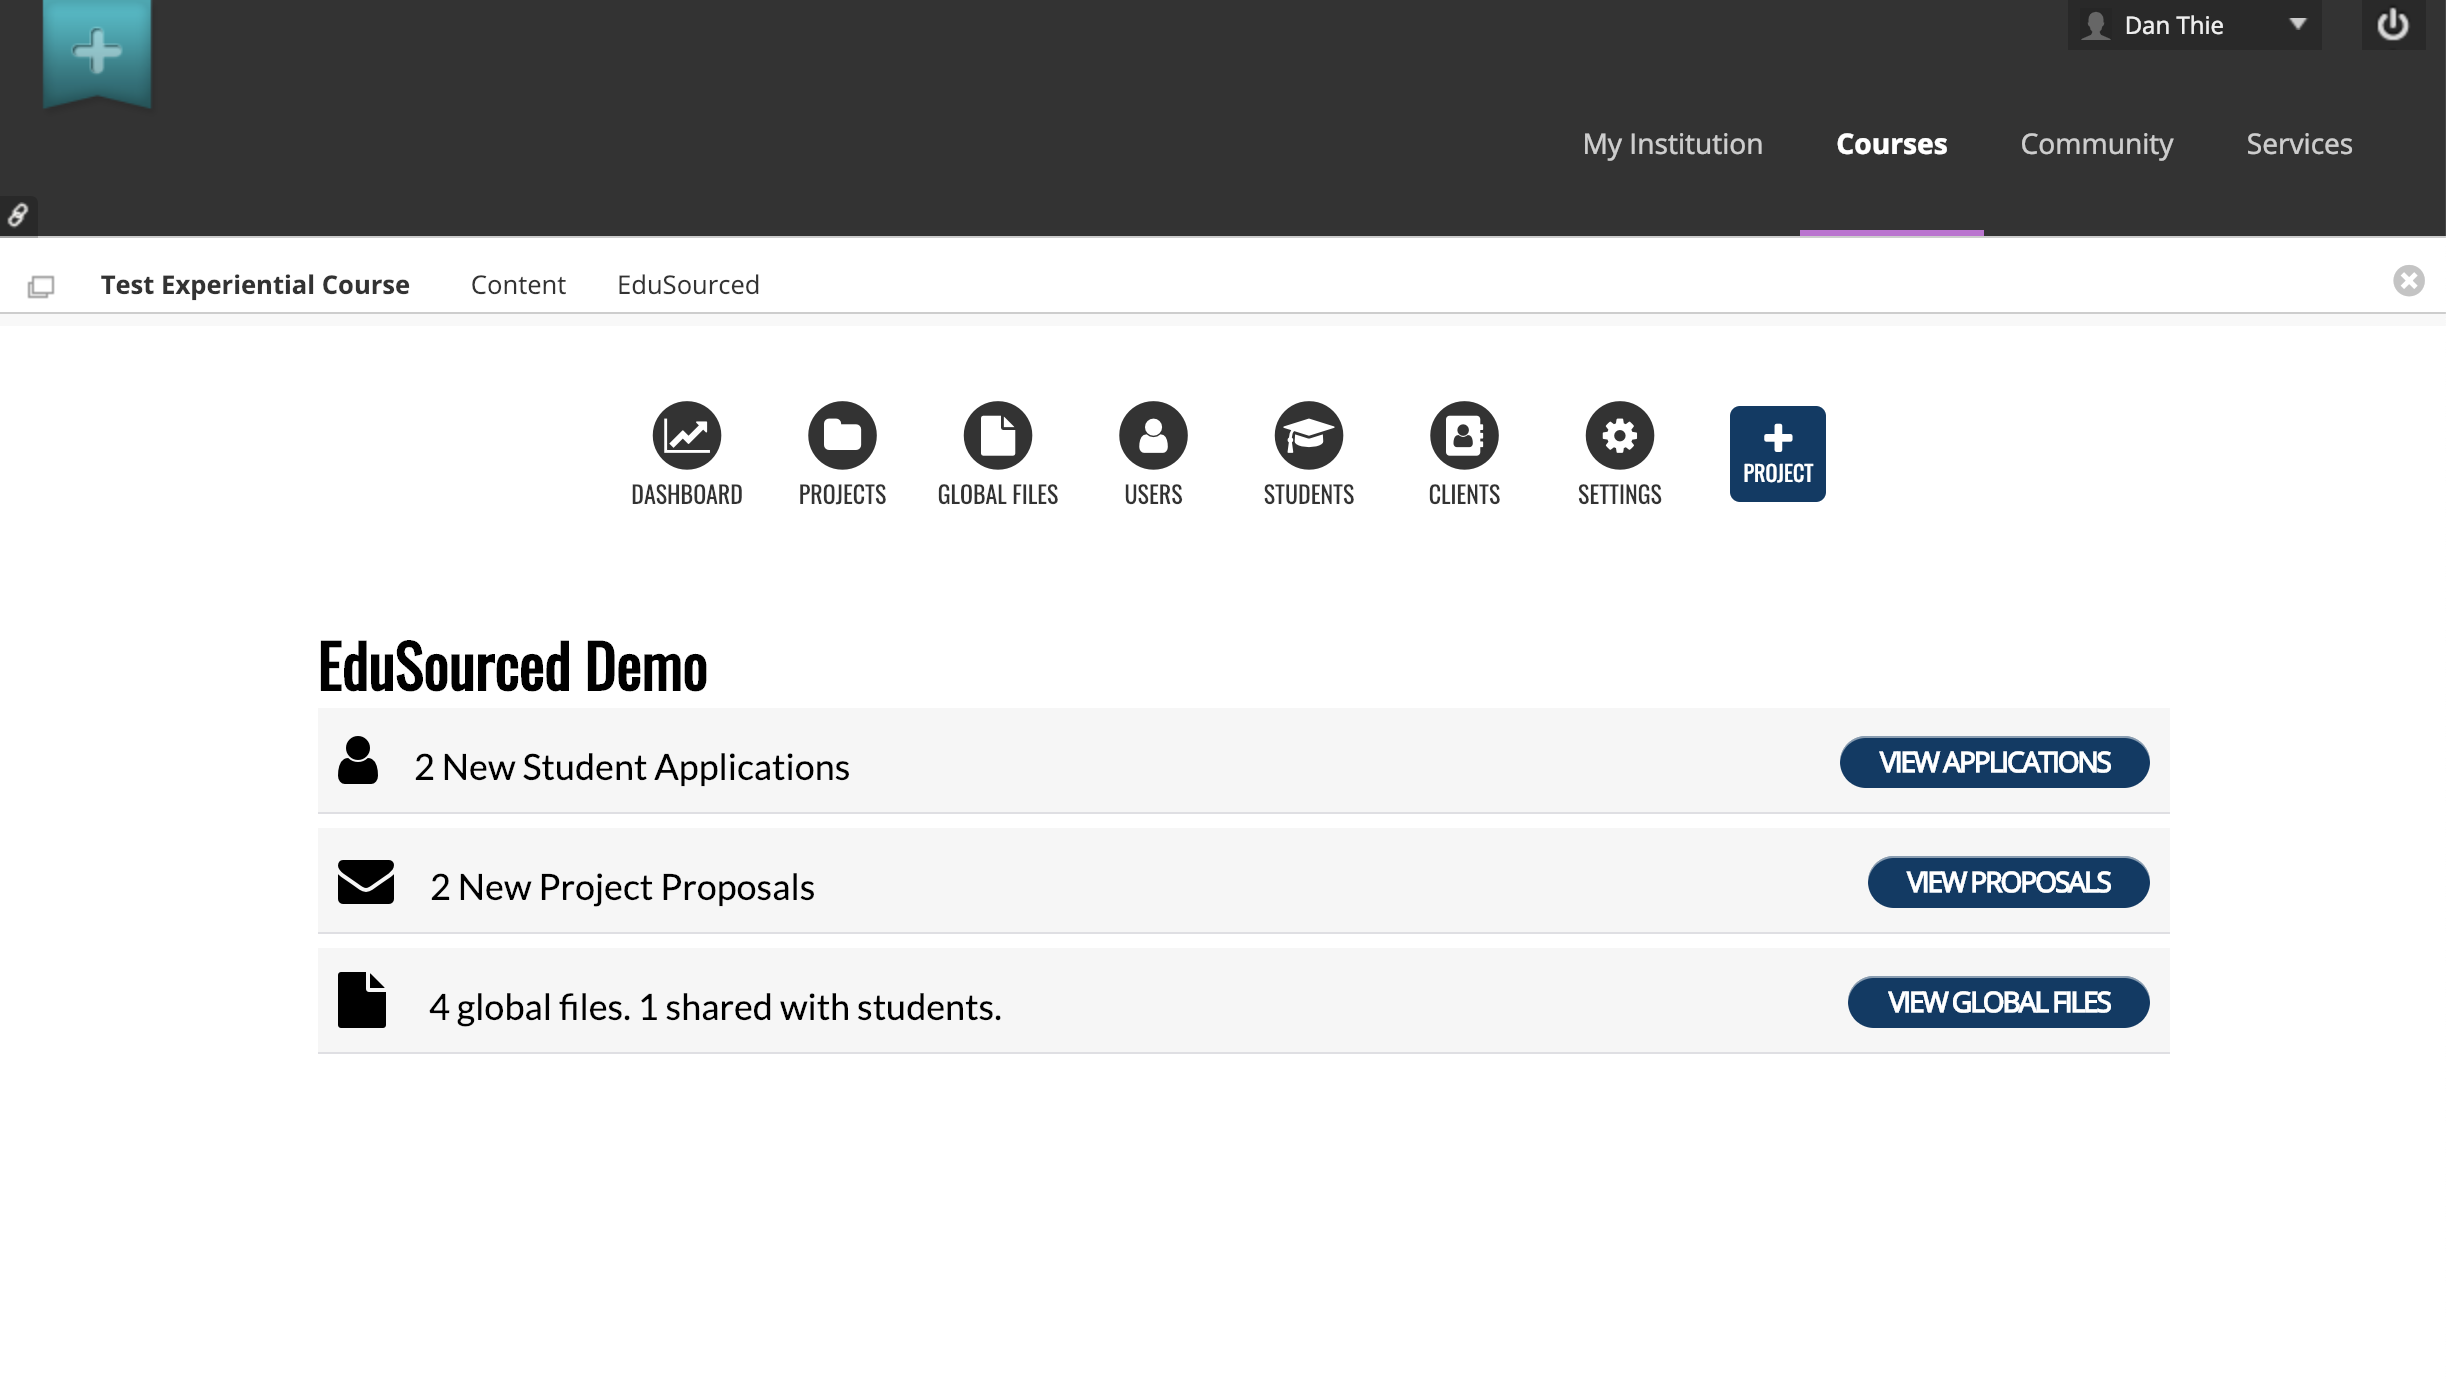Click View Proposals button

click(x=2008, y=882)
